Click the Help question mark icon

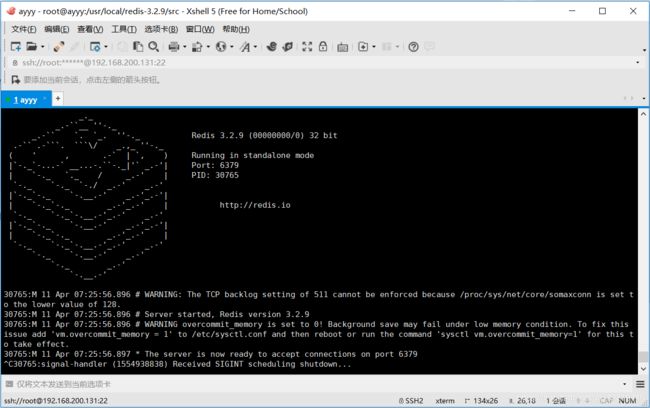point(413,47)
